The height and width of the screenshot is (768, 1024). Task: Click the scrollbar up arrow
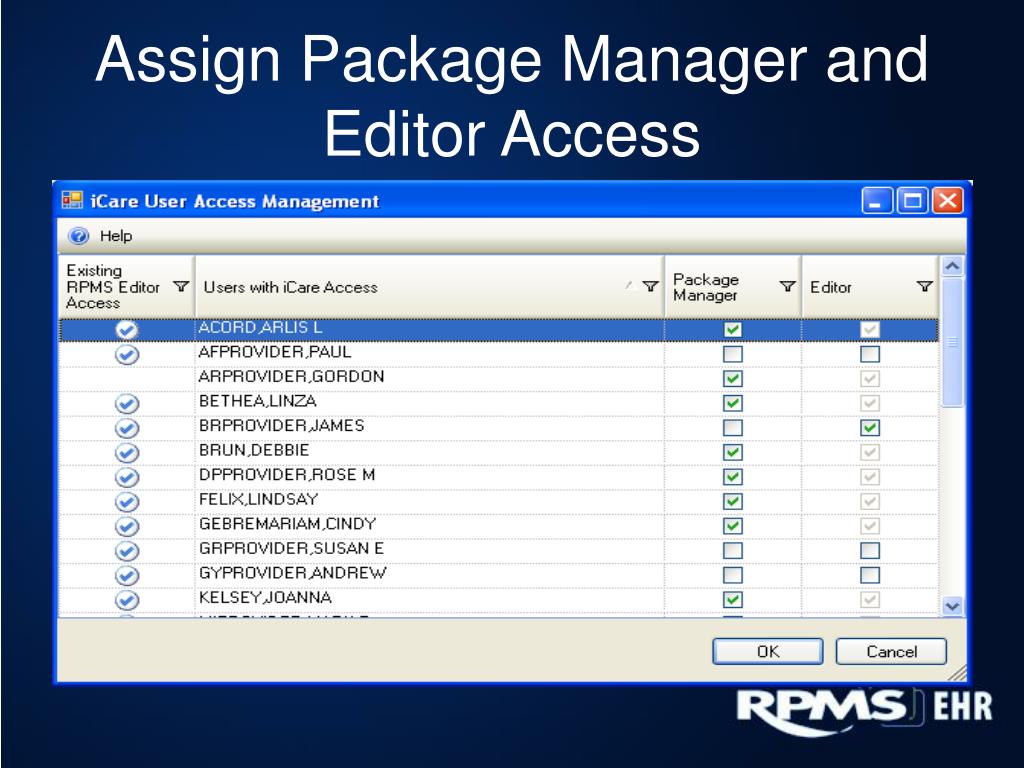click(x=952, y=266)
